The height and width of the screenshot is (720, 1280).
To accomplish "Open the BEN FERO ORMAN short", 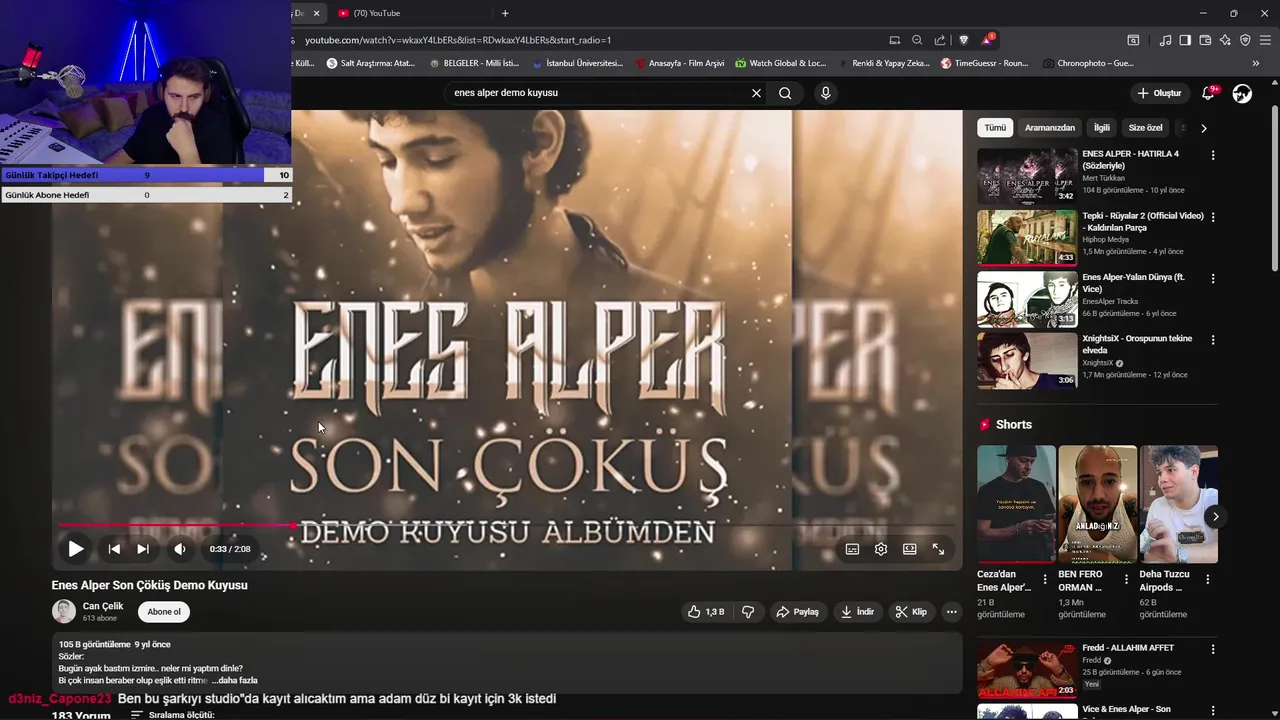I will click(1097, 504).
